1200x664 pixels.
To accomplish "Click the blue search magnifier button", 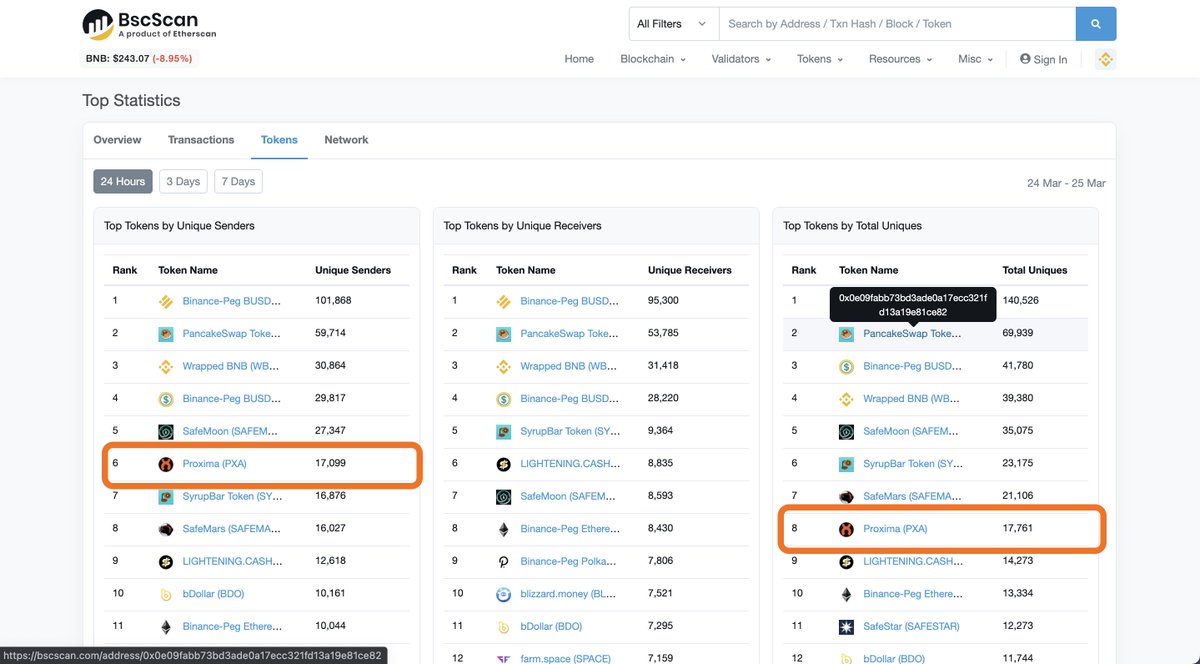I will click(1095, 24).
